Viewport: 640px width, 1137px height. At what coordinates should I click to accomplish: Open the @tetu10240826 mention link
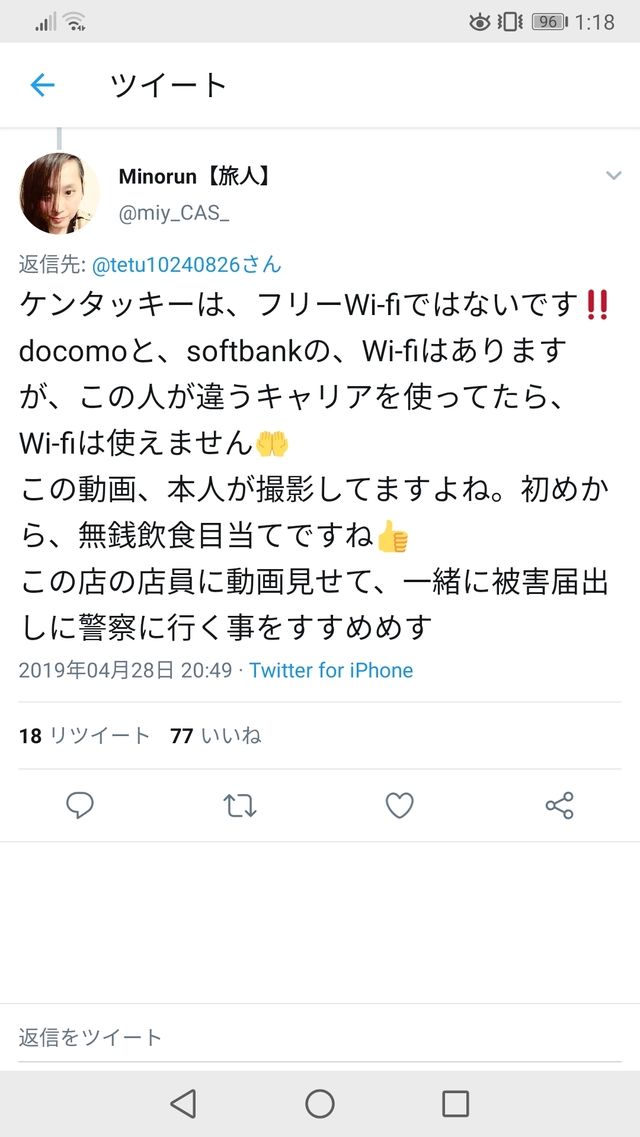186,265
